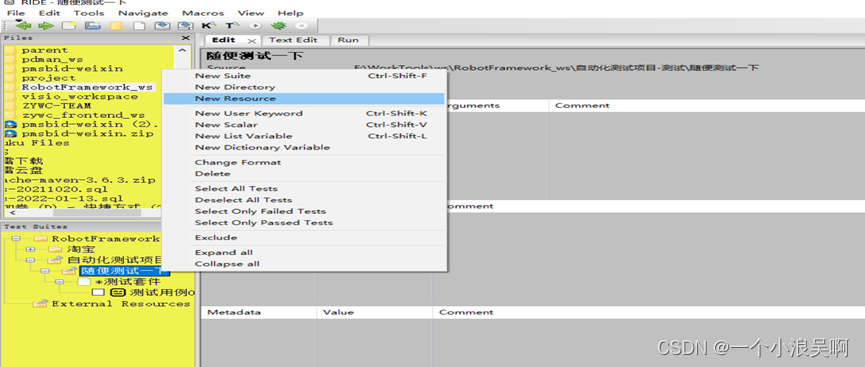Open test search with T icon
This screenshot has width=865, height=367.
232,25
